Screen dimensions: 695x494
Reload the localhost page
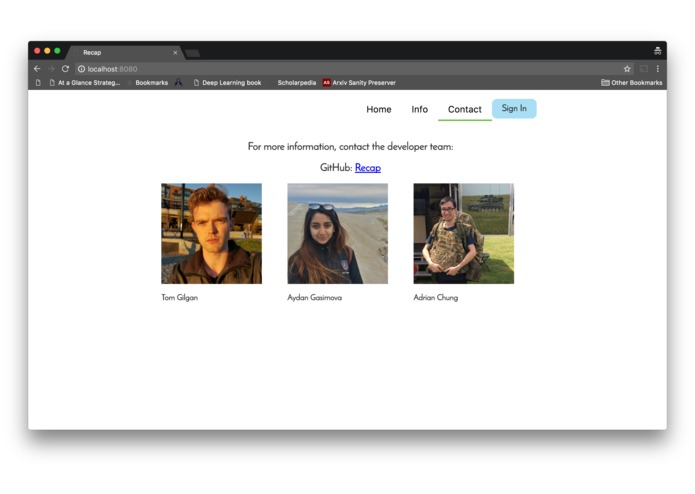tap(65, 69)
